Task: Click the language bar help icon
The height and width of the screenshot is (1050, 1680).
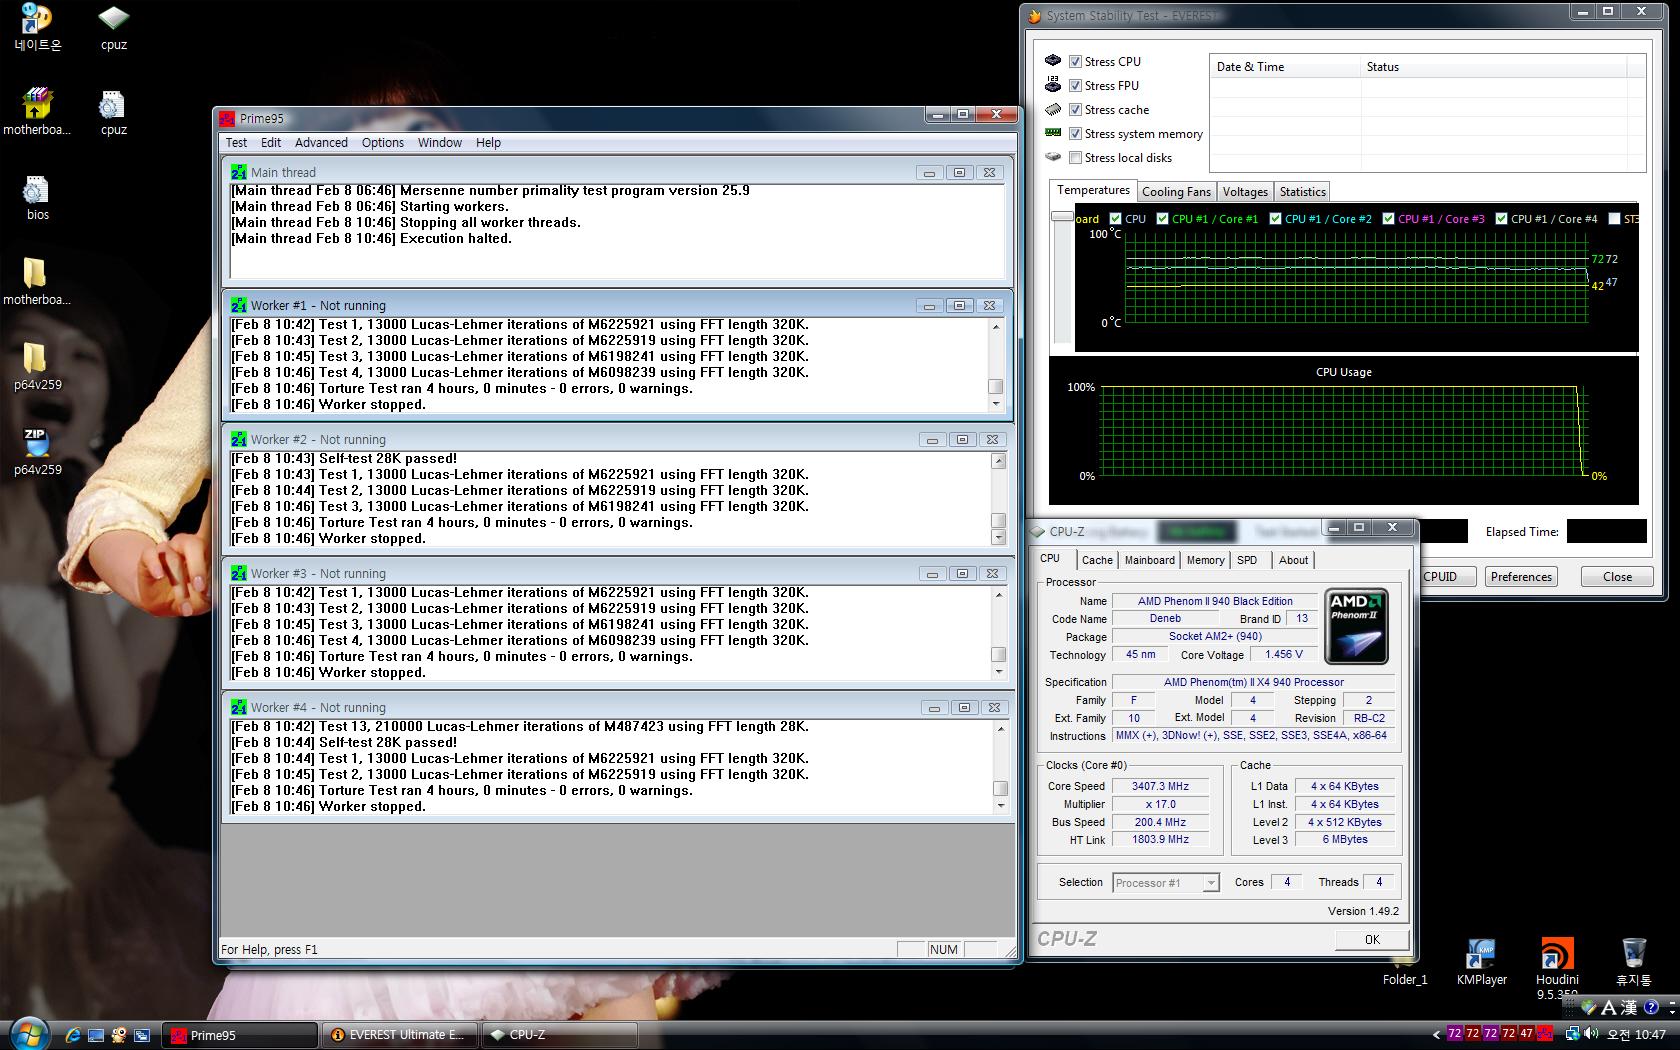Action: (x=1651, y=1007)
